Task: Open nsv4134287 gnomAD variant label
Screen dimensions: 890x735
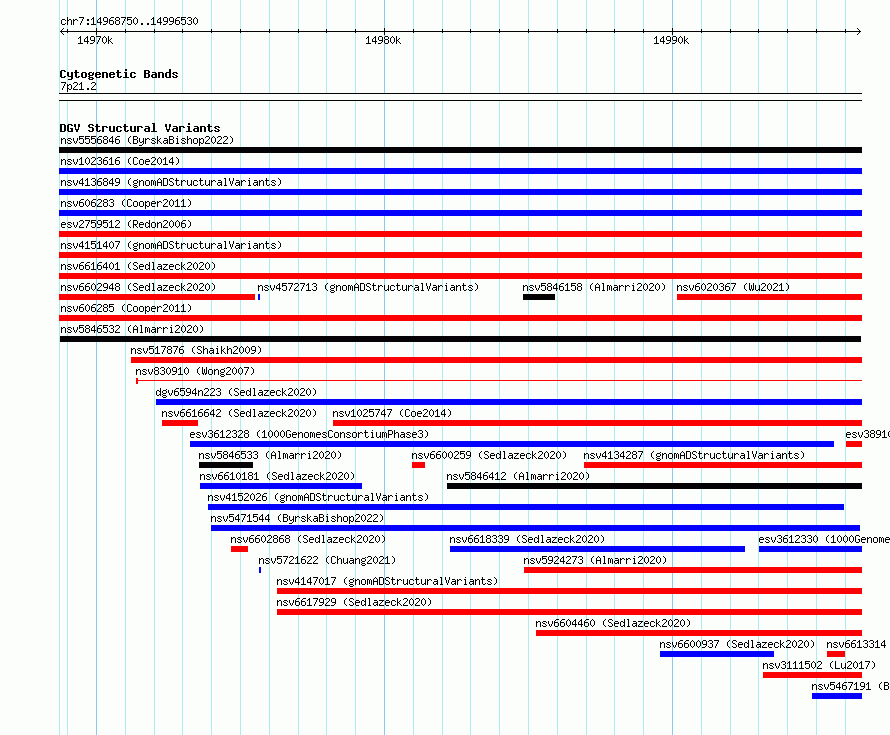Action: [x=694, y=455]
